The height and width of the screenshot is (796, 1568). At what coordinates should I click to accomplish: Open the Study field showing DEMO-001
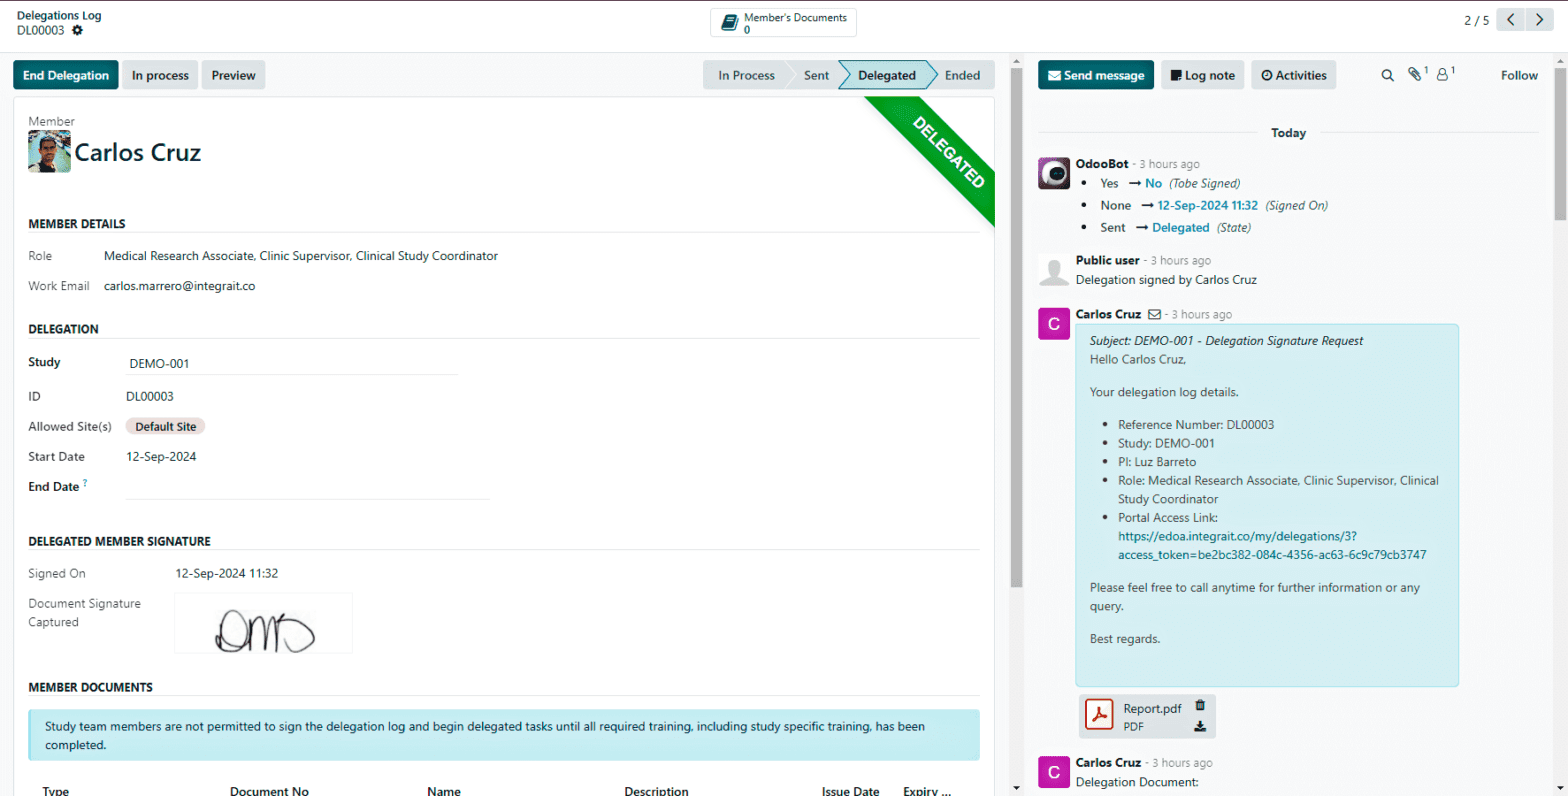tap(292, 364)
